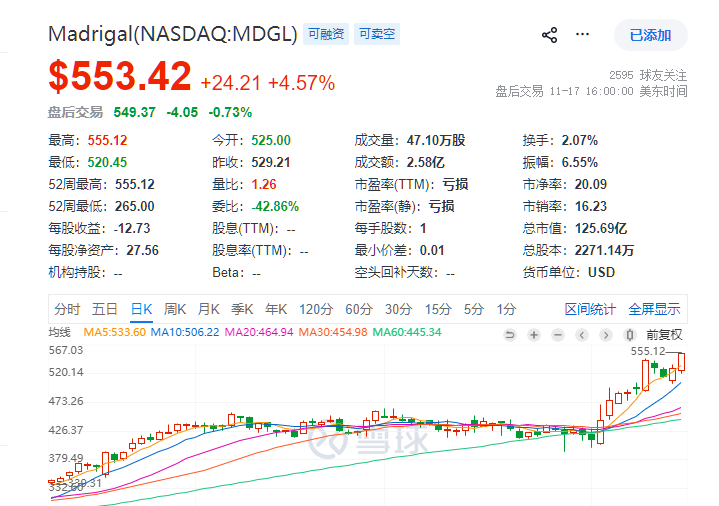Open the 前复权 adjustment dropdown
The width and height of the screenshot is (719, 506).
pyautogui.click(x=664, y=335)
